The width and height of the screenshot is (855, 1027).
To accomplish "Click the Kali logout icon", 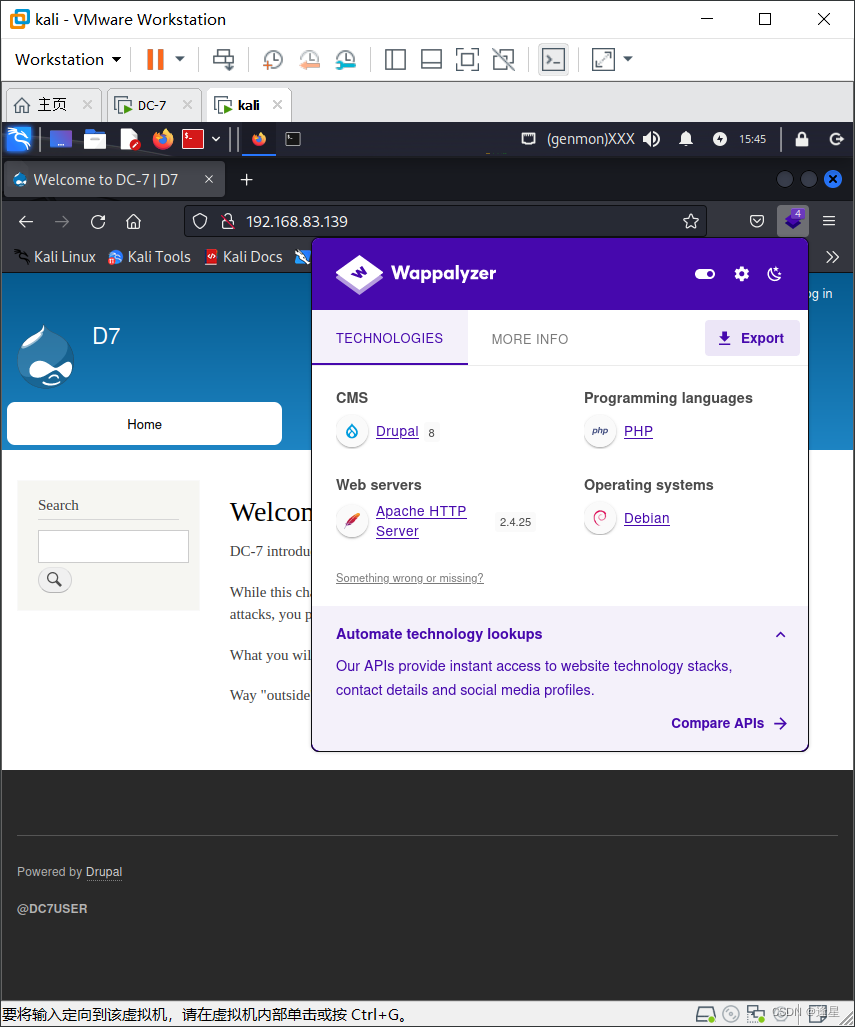I will [x=836, y=139].
